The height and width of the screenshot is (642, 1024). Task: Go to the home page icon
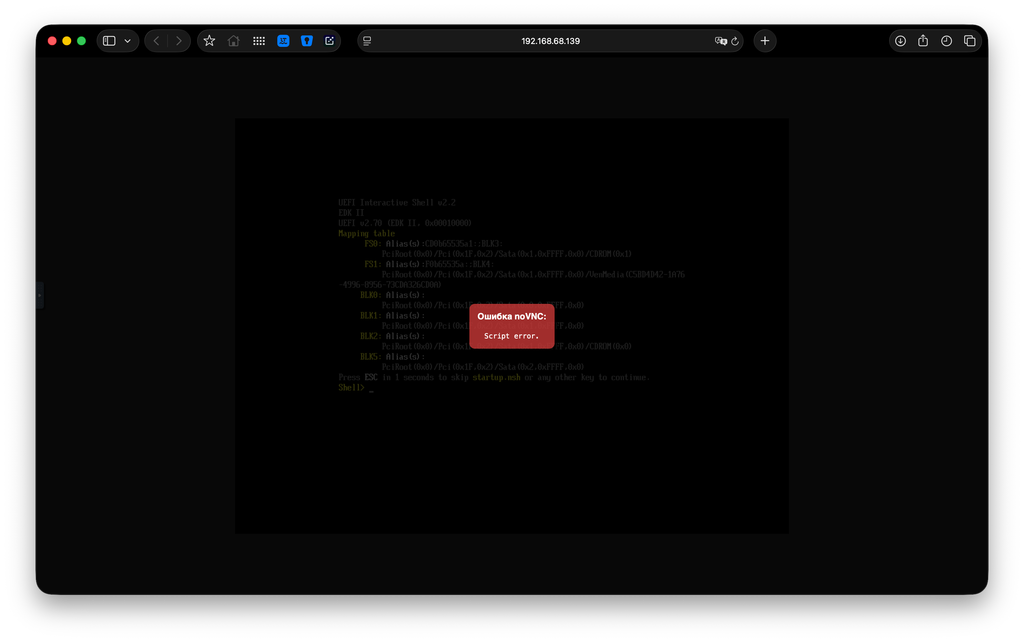[x=233, y=40]
